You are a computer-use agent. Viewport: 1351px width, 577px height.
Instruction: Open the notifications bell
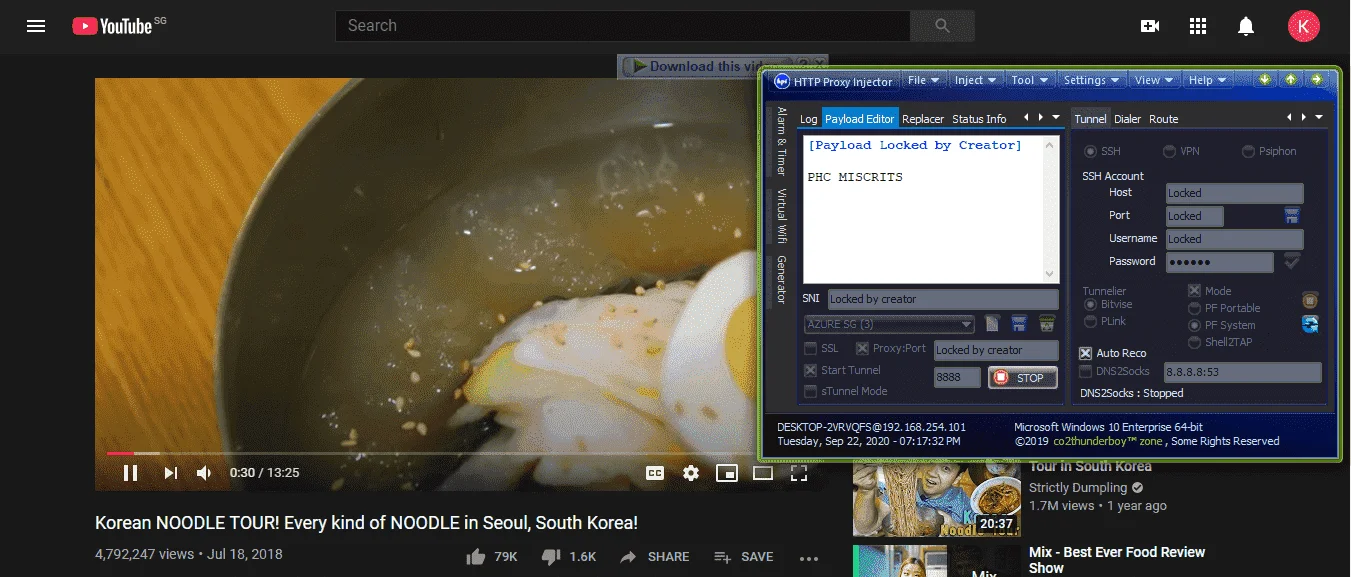(x=1246, y=26)
